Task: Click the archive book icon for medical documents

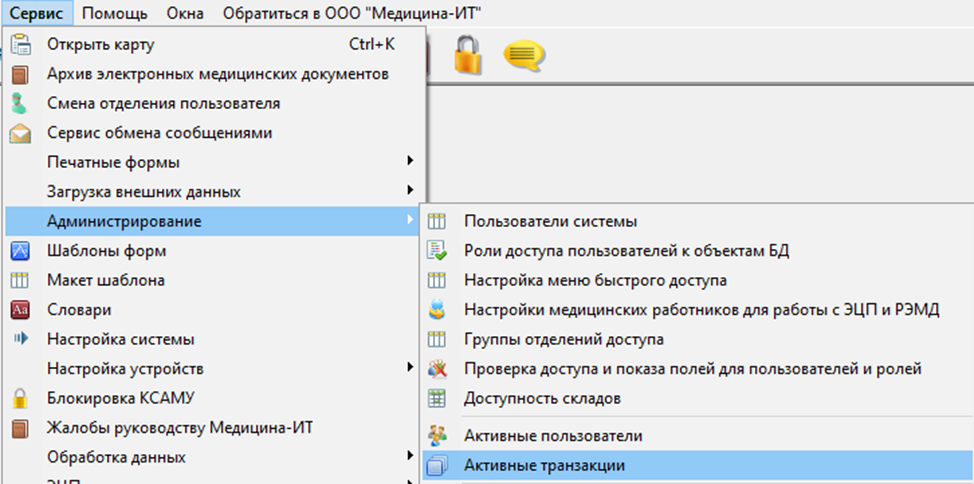Action: point(21,75)
